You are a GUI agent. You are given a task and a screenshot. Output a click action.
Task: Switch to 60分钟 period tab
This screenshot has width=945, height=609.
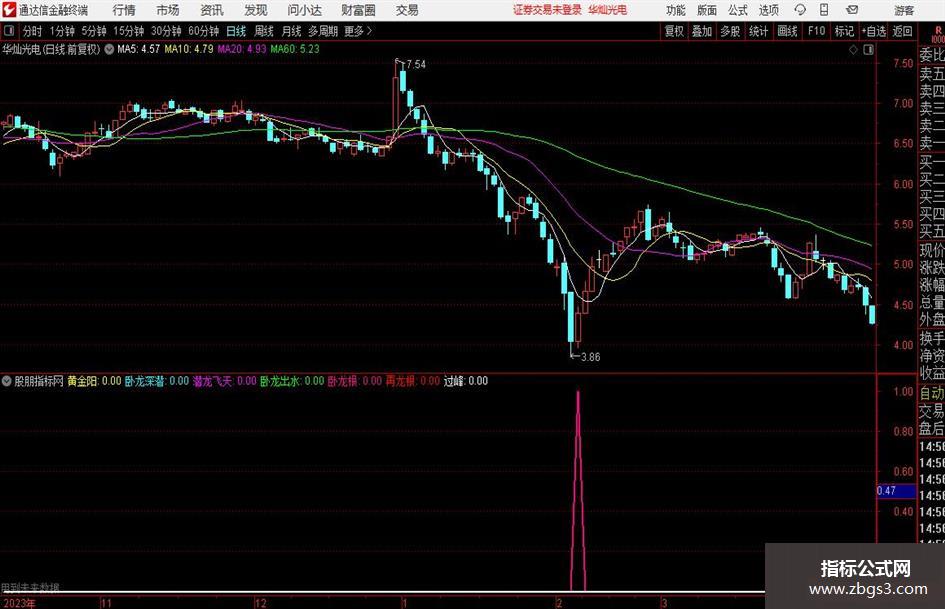click(204, 31)
